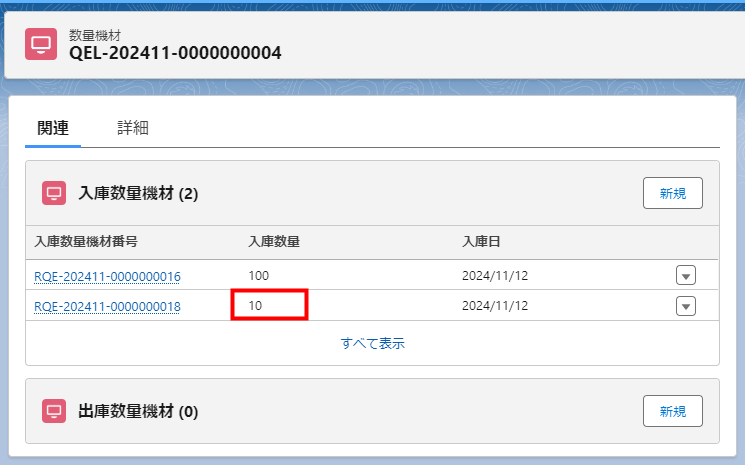Select the 入庫数量 cell showing 100
745x465 pixels.
[x=259, y=275]
